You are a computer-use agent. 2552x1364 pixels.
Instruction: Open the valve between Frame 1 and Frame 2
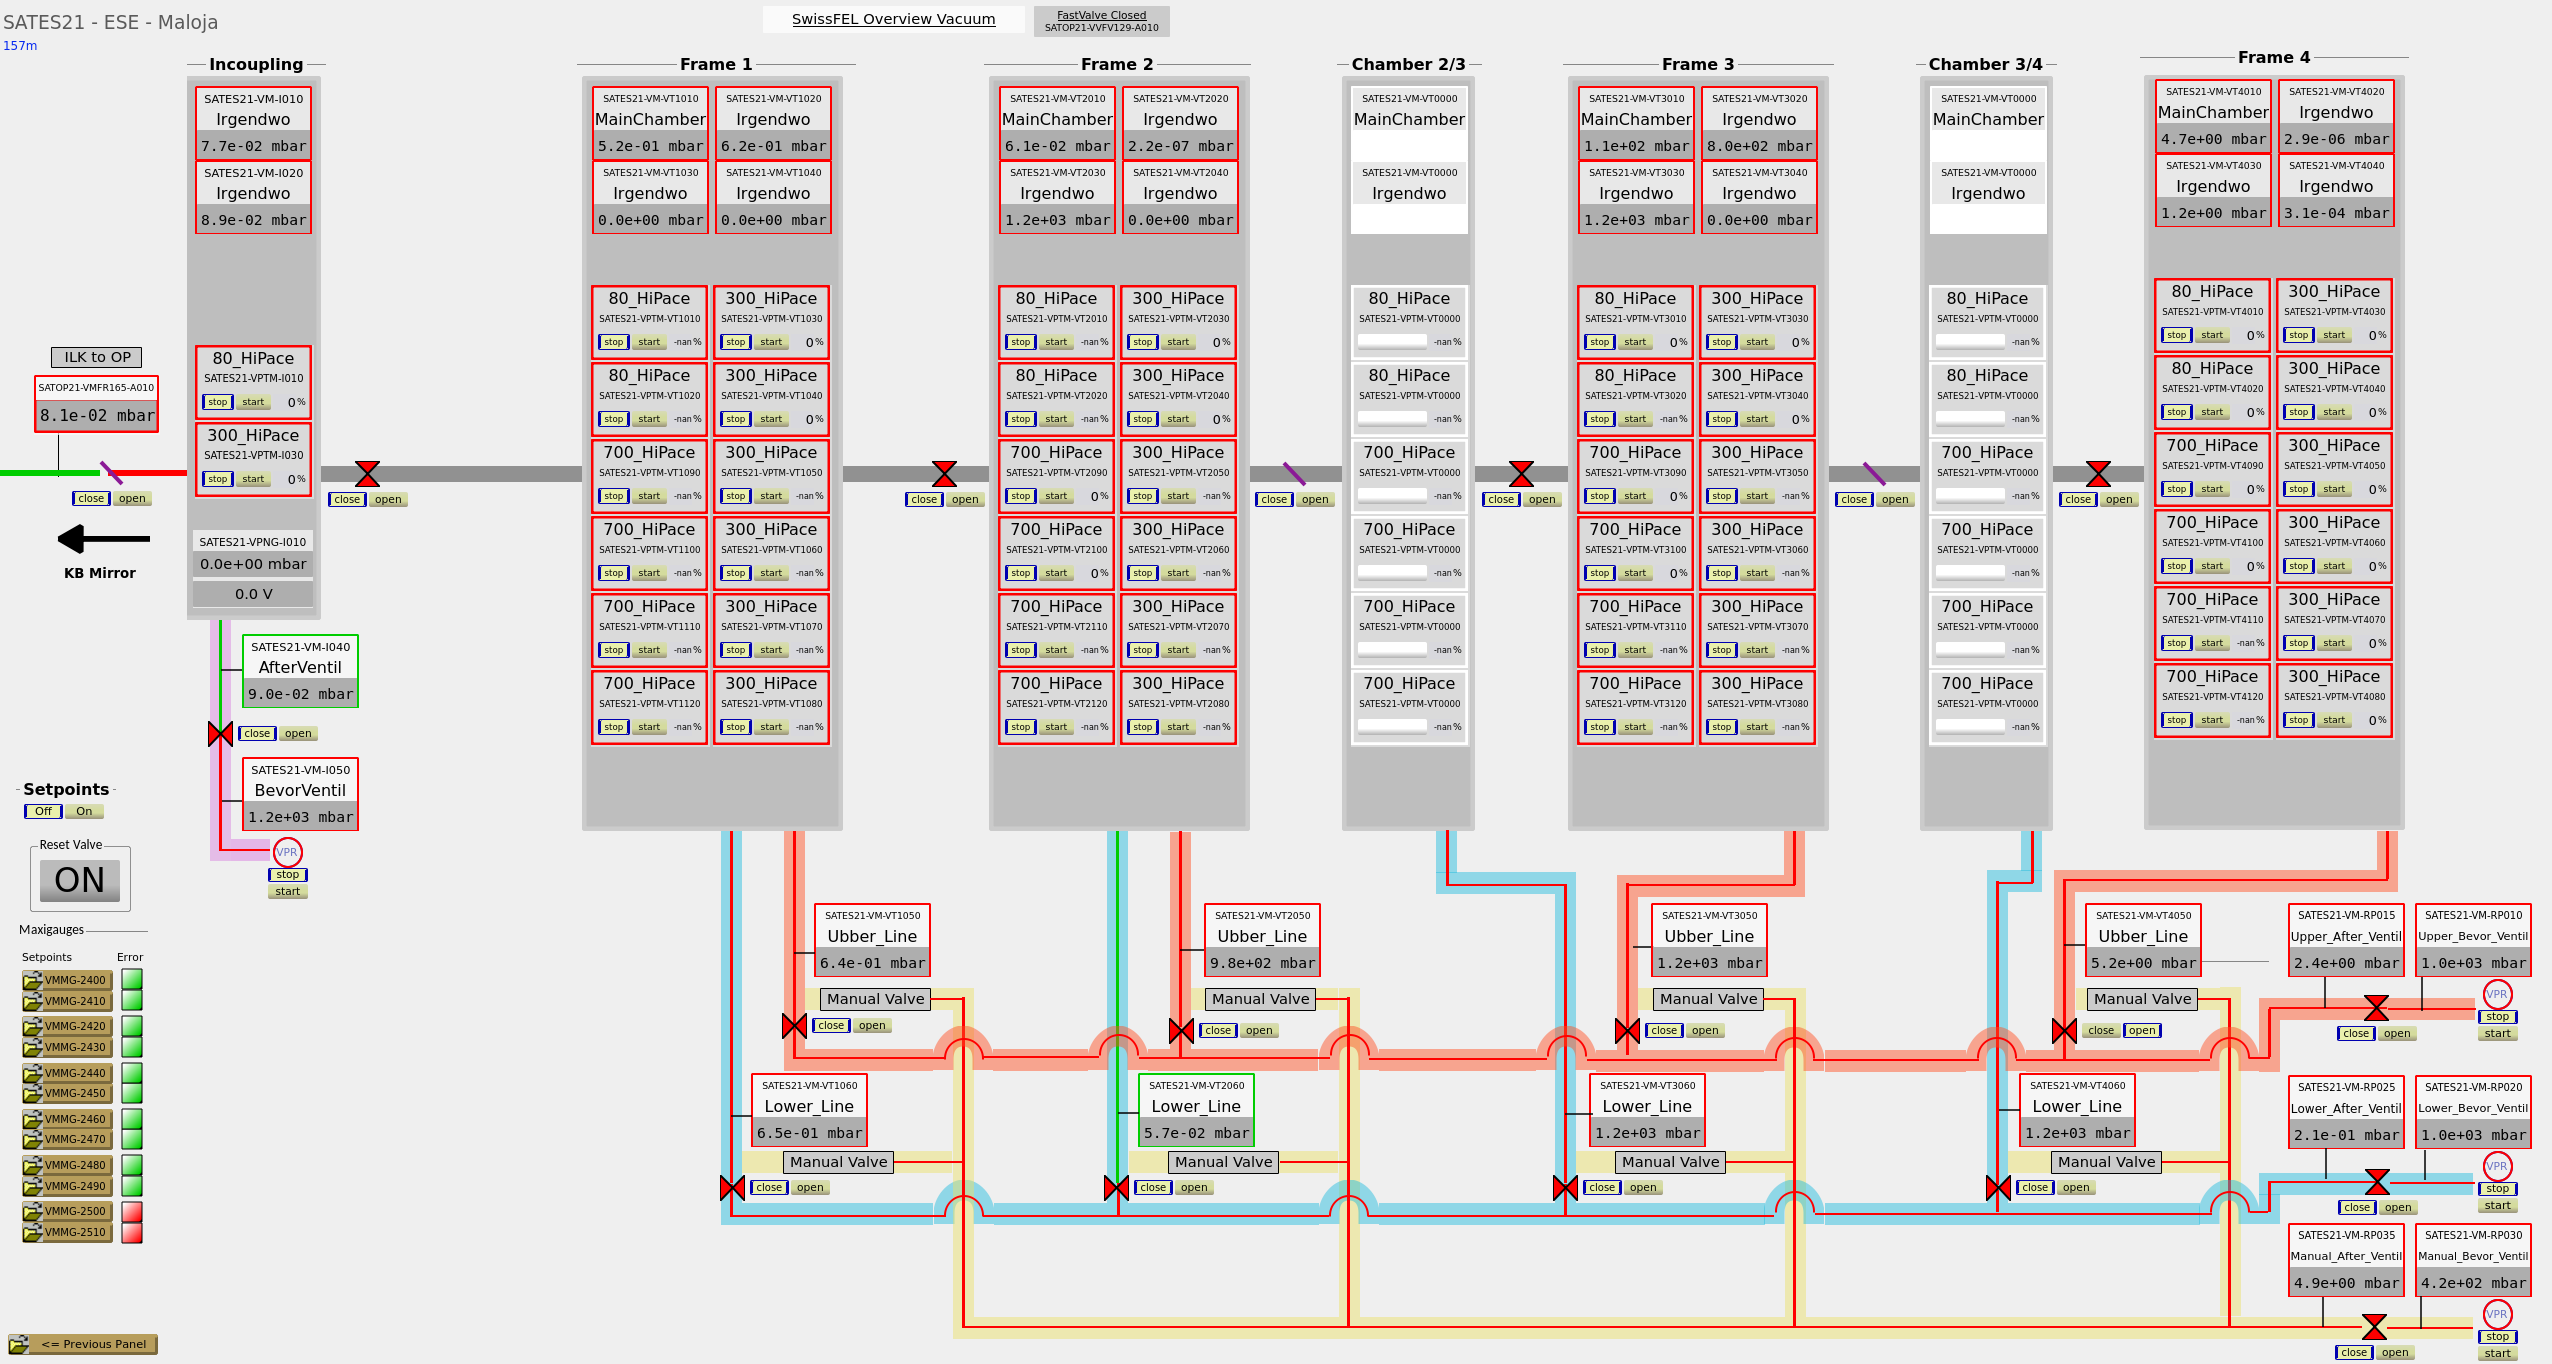[x=965, y=500]
